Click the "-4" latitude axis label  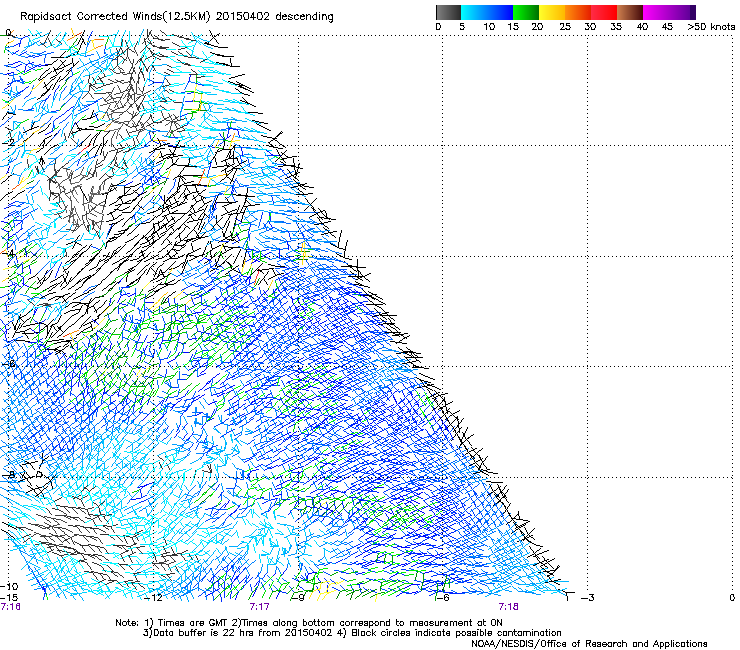pyautogui.click(x=8, y=253)
